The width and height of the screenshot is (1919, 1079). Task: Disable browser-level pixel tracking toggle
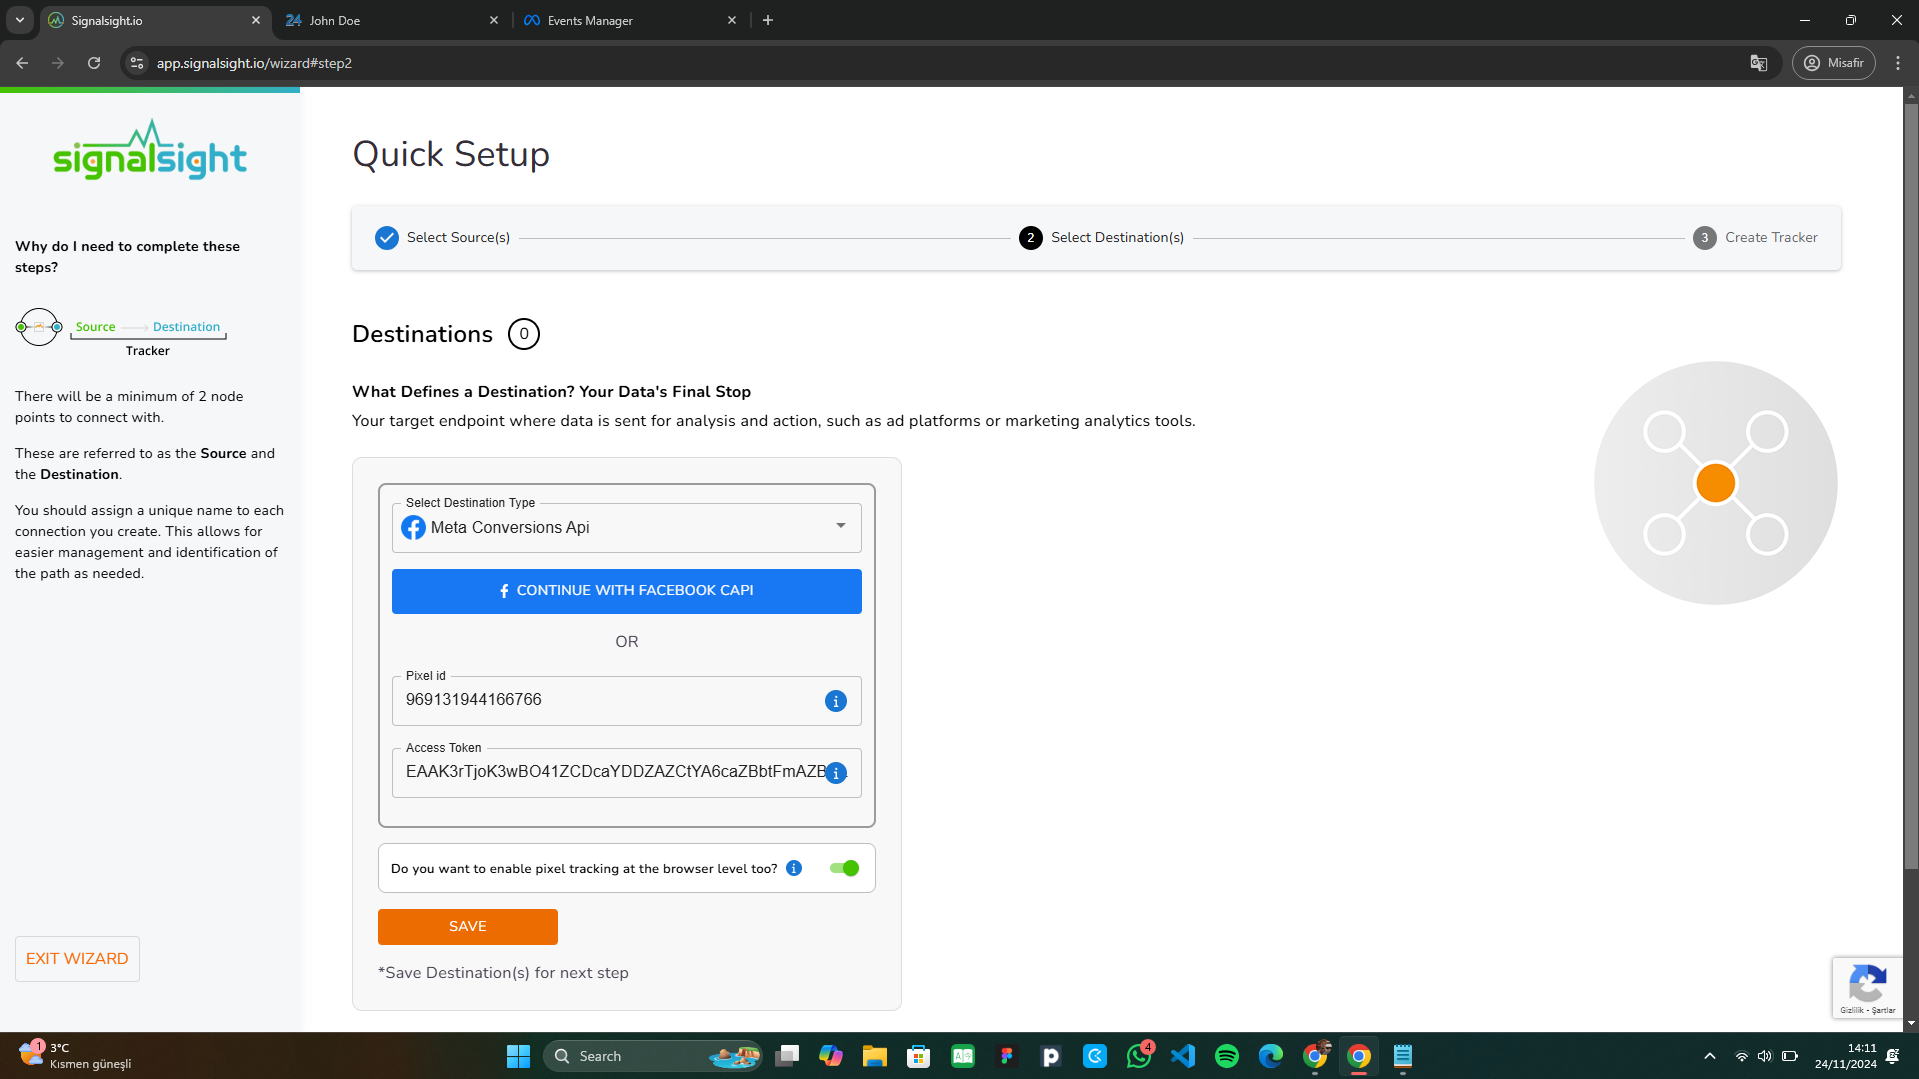[x=844, y=868]
